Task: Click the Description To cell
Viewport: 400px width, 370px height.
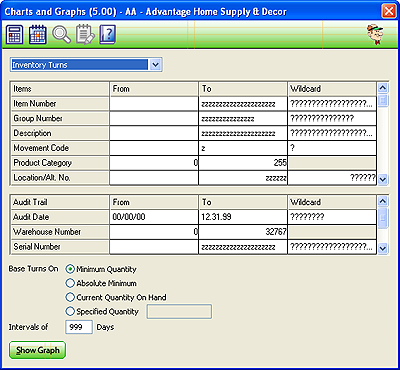Action: (243, 133)
